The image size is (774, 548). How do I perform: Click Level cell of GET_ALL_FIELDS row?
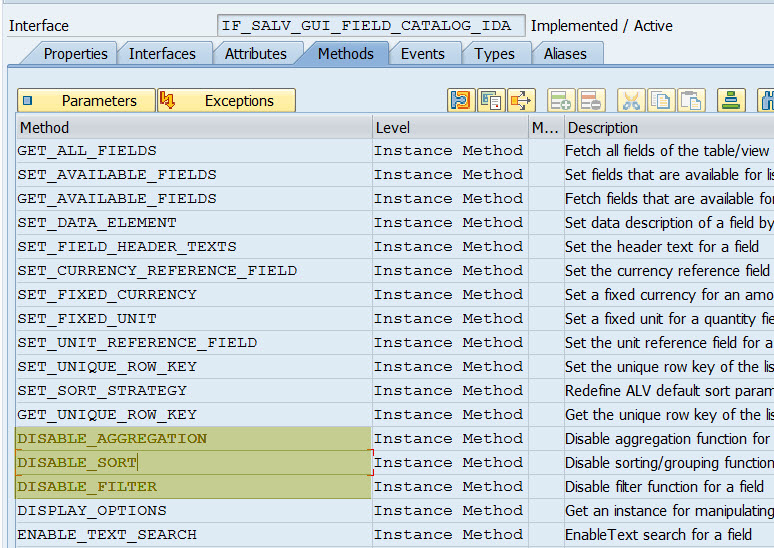450,151
